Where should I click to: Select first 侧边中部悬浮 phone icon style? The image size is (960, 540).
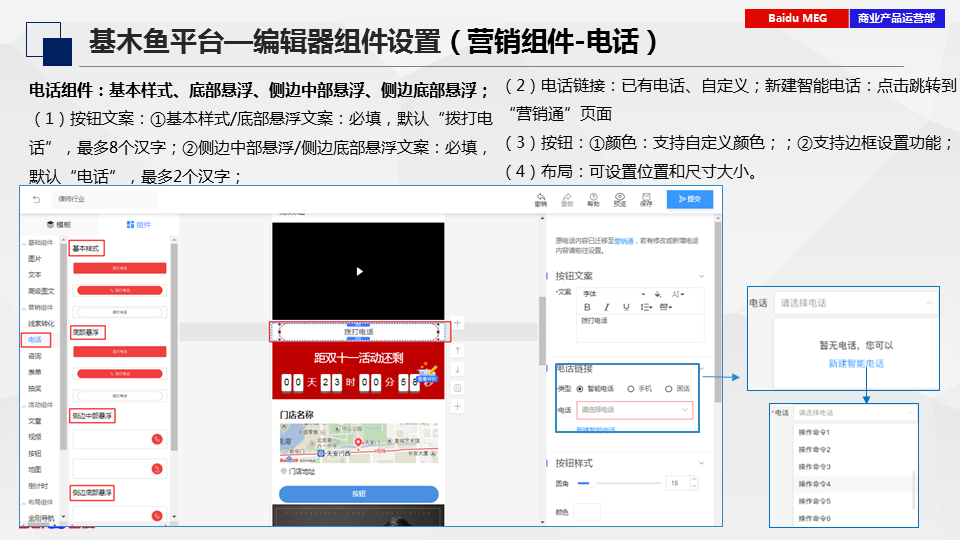coord(157,439)
